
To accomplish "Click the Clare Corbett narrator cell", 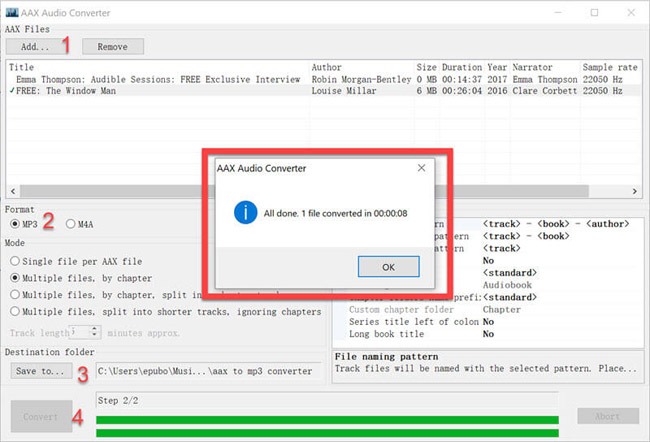I will click(545, 91).
